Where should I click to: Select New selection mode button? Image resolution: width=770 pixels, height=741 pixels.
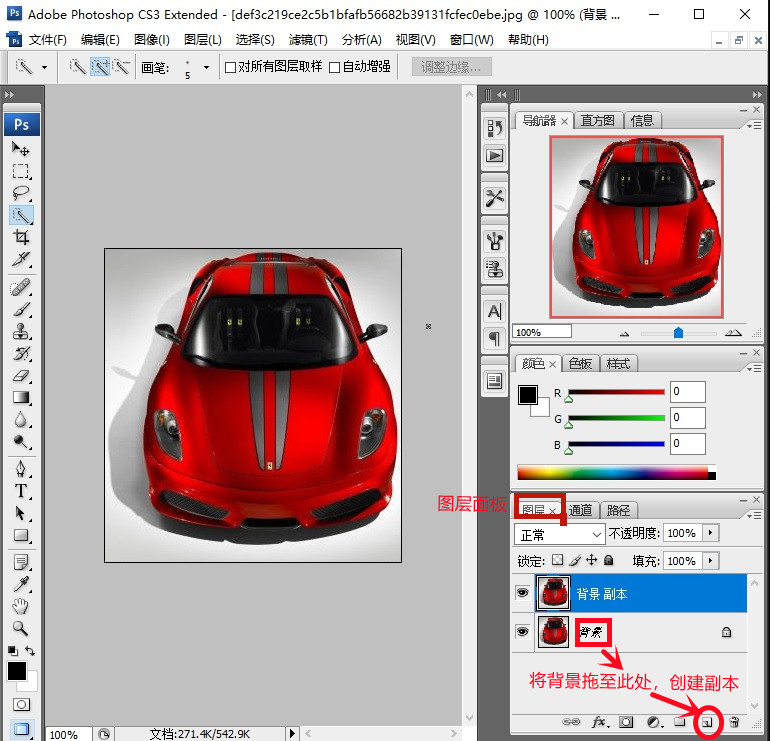tap(78, 67)
